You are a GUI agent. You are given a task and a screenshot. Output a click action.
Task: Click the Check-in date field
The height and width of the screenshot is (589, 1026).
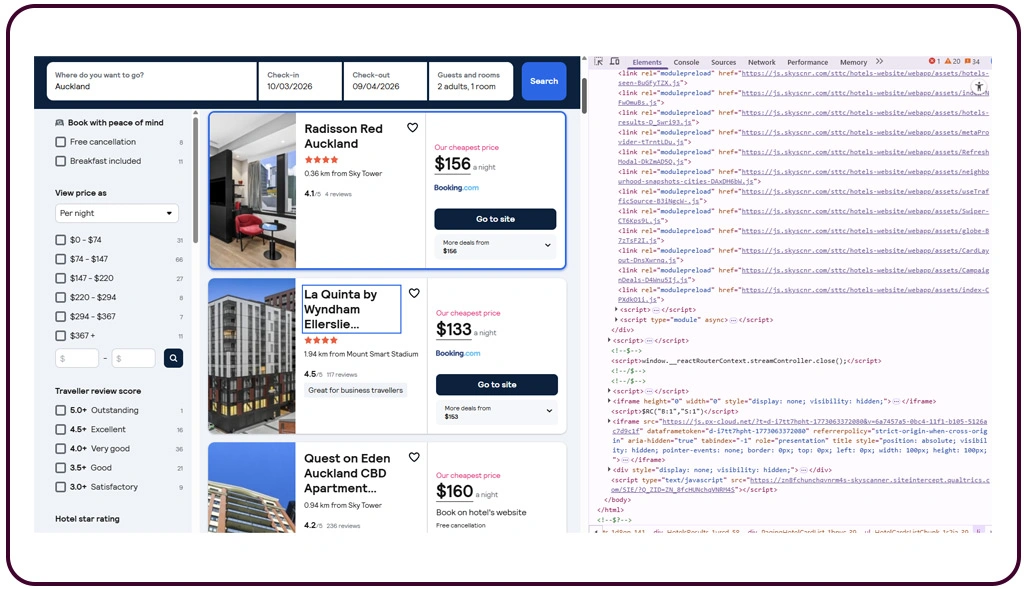293,81
